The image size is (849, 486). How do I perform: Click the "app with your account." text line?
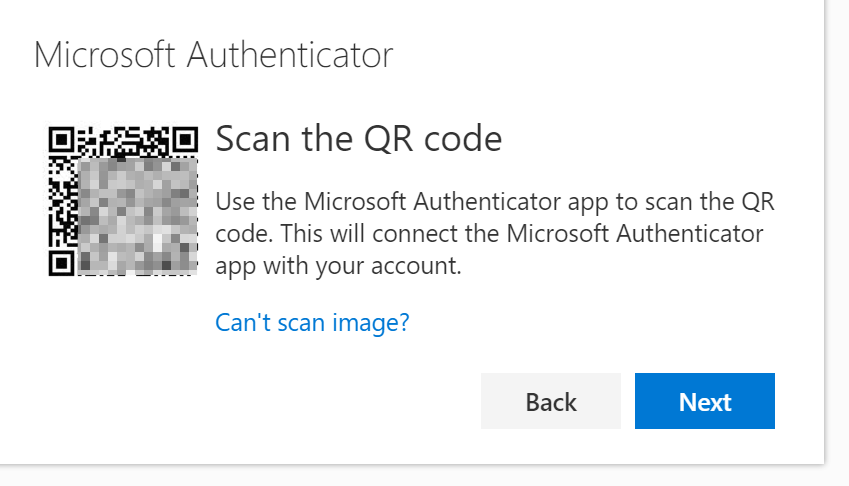click(338, 267)
